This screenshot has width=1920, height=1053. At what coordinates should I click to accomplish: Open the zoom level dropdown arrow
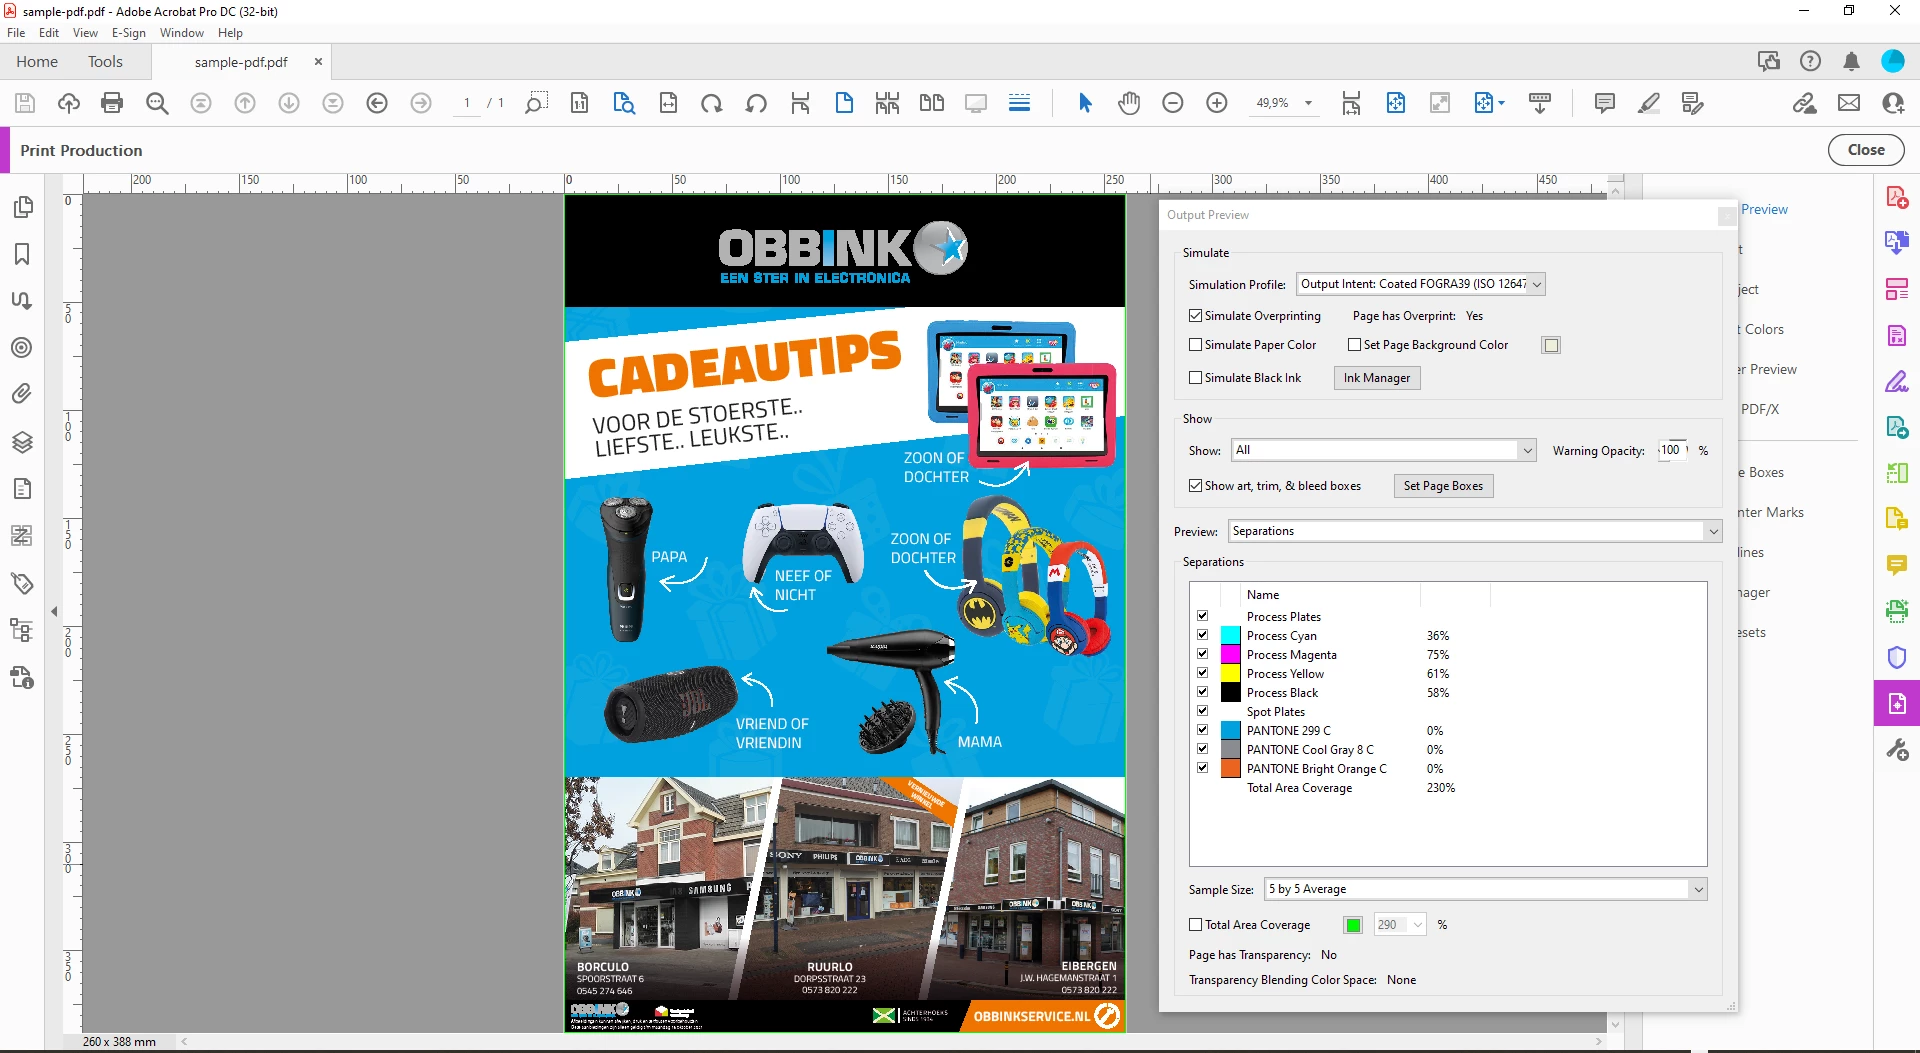point(1308,103)
